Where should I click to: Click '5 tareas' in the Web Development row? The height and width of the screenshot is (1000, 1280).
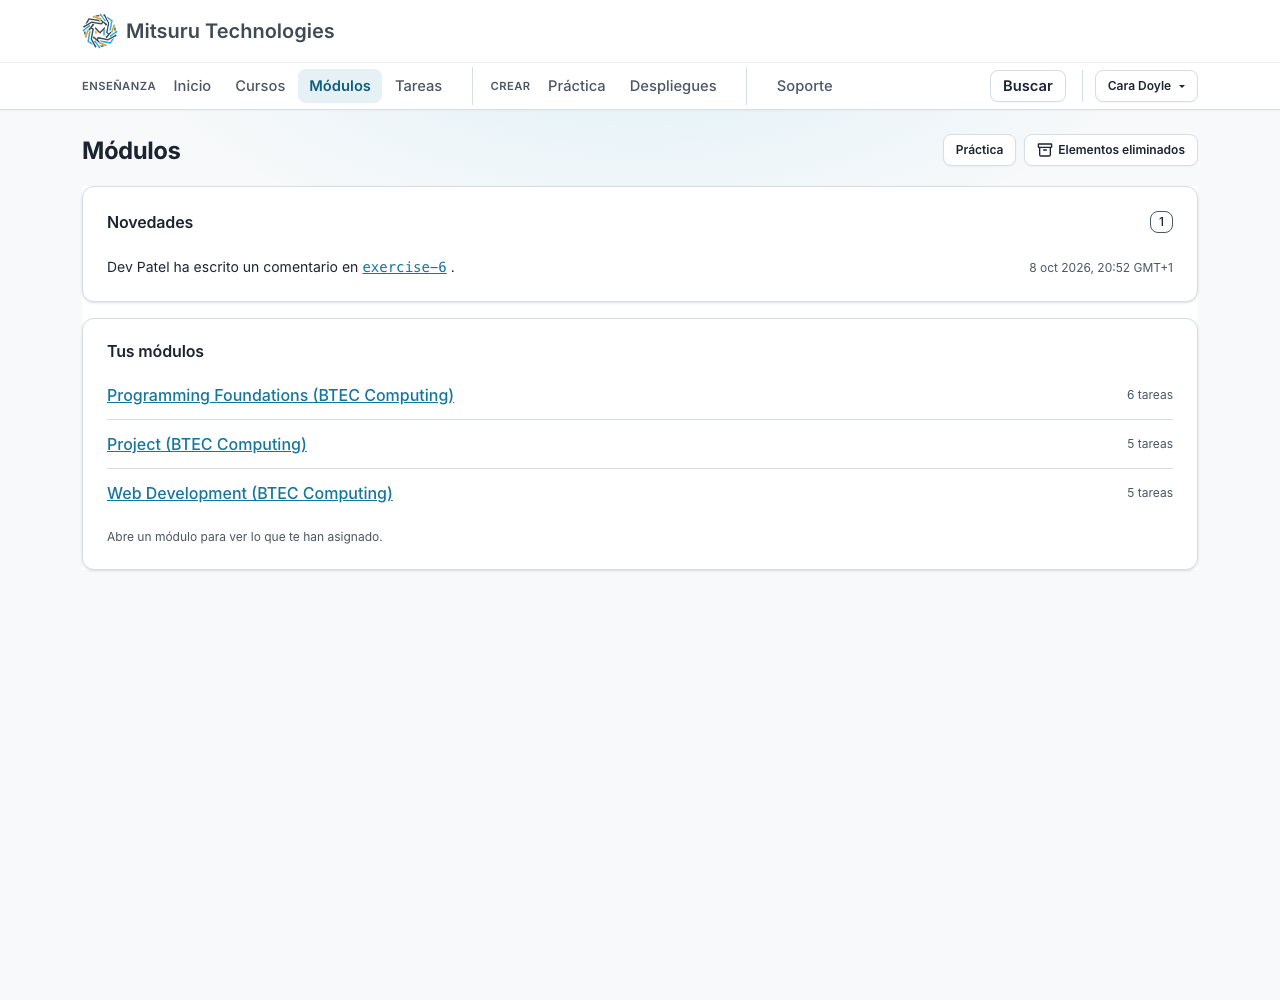(1150, 493)
